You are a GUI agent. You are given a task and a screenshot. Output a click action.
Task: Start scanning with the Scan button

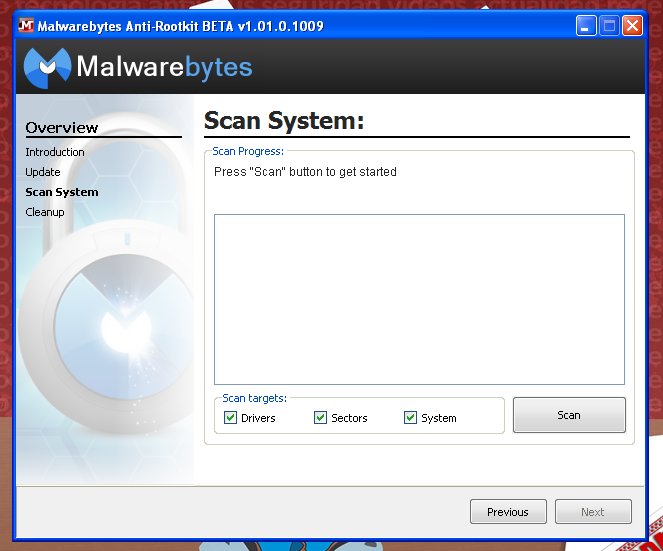pyautogui.click(x=569, y=415)
